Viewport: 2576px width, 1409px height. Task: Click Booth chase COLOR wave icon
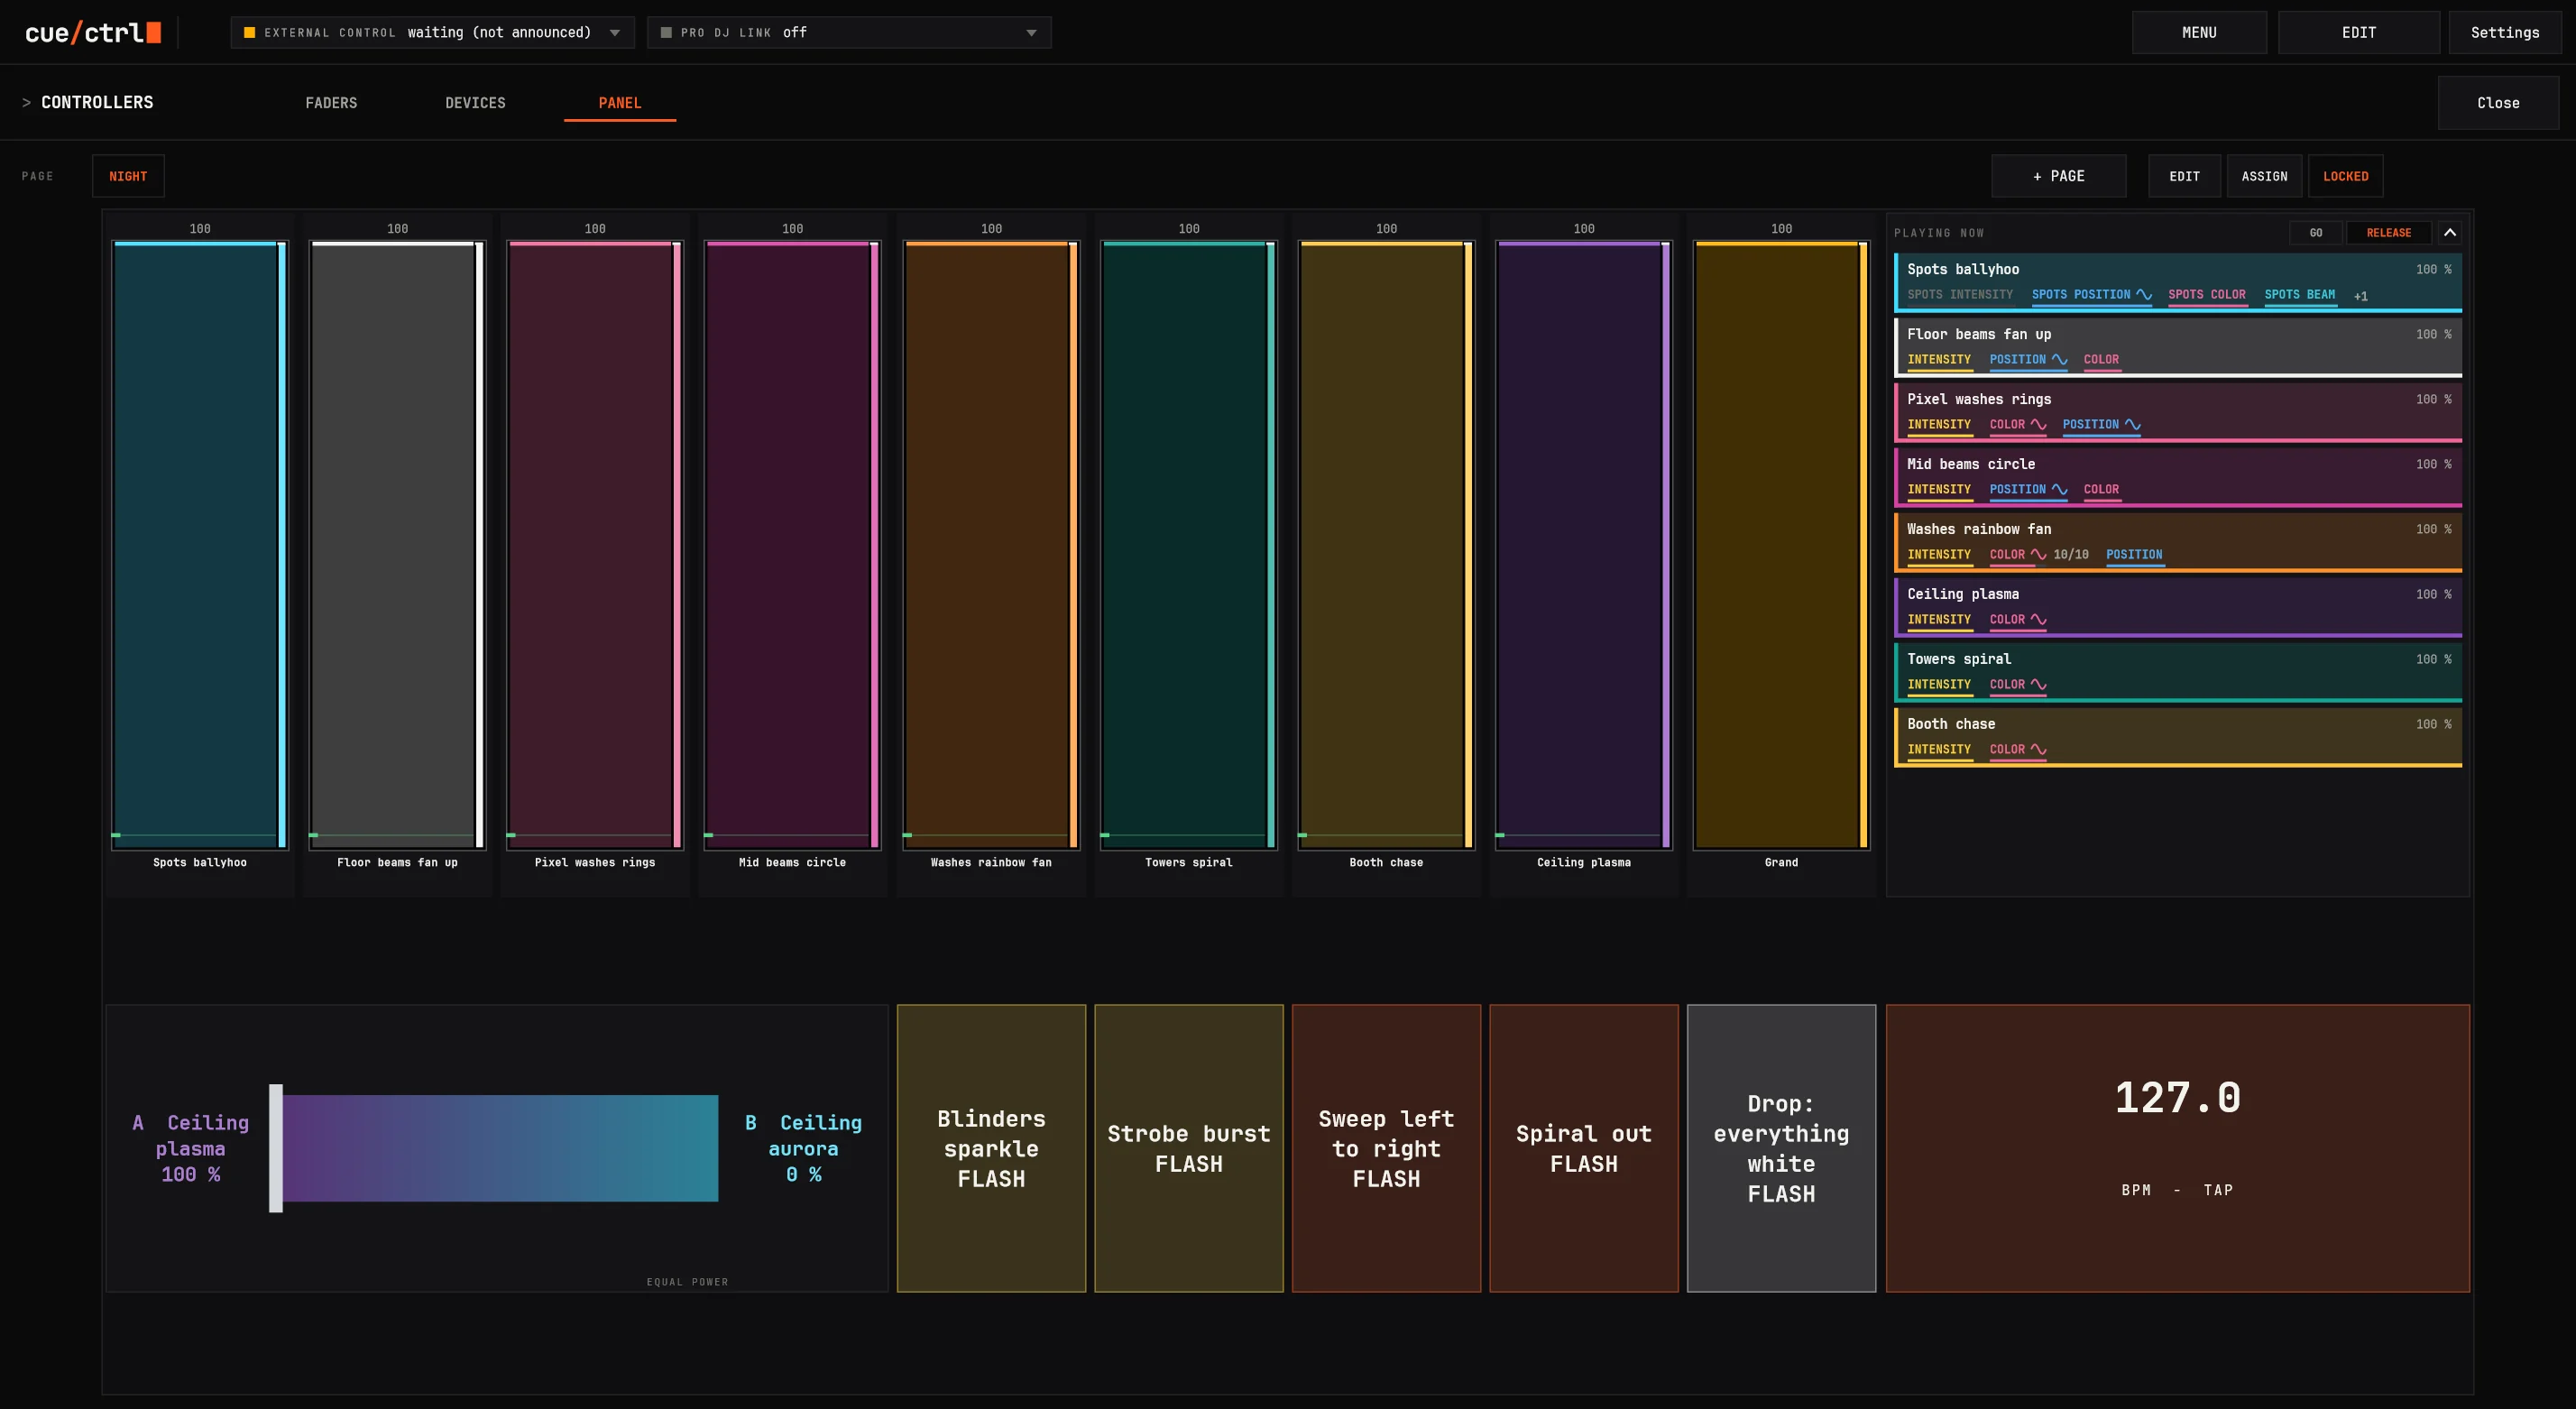tap(2038, 749)
